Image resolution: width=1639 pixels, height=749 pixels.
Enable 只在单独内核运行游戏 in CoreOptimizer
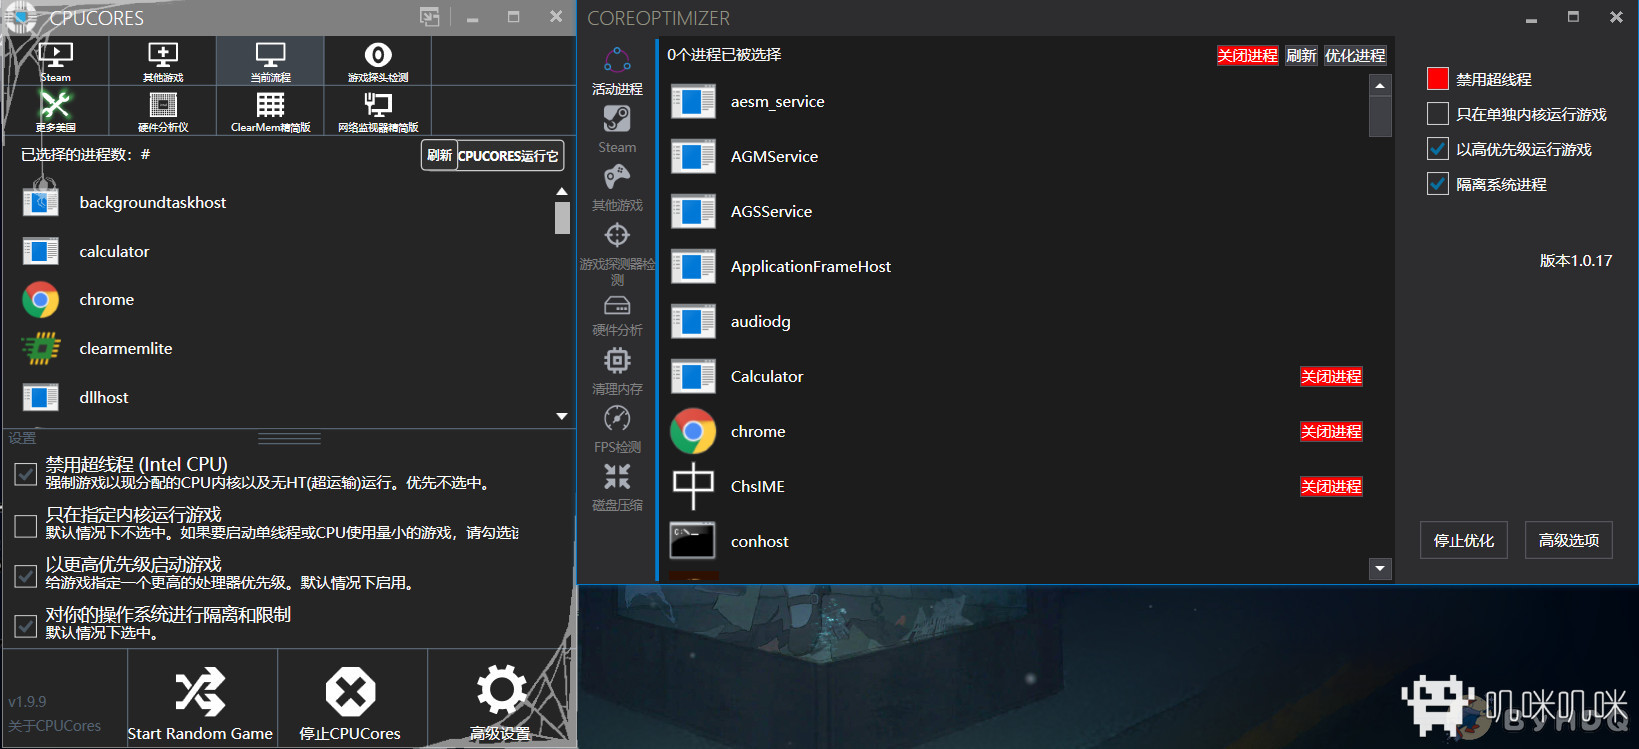click(x=1438, y=114)
